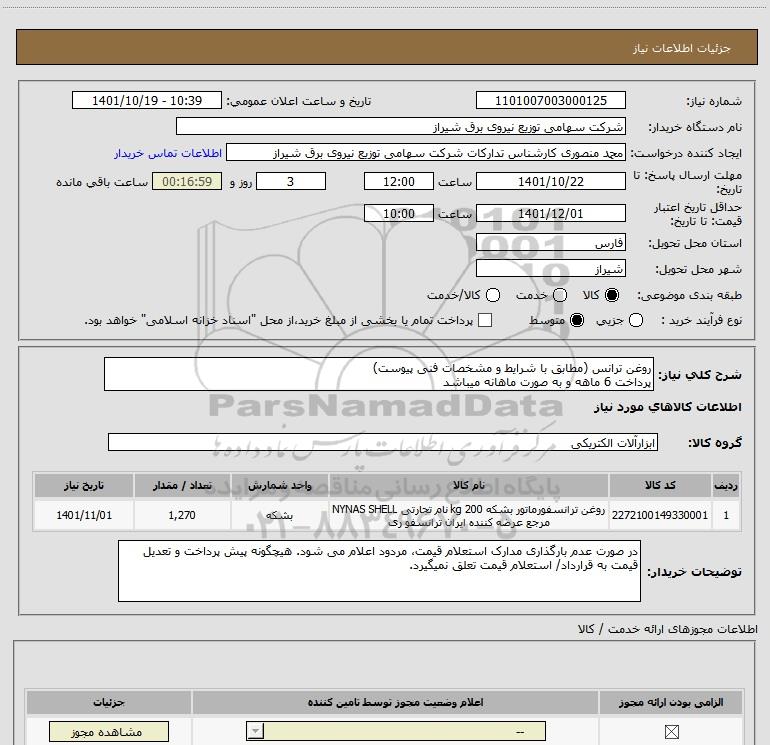Choose the جزیی purchase type radio
Viewport: 770px width, 745px height.
636,320
